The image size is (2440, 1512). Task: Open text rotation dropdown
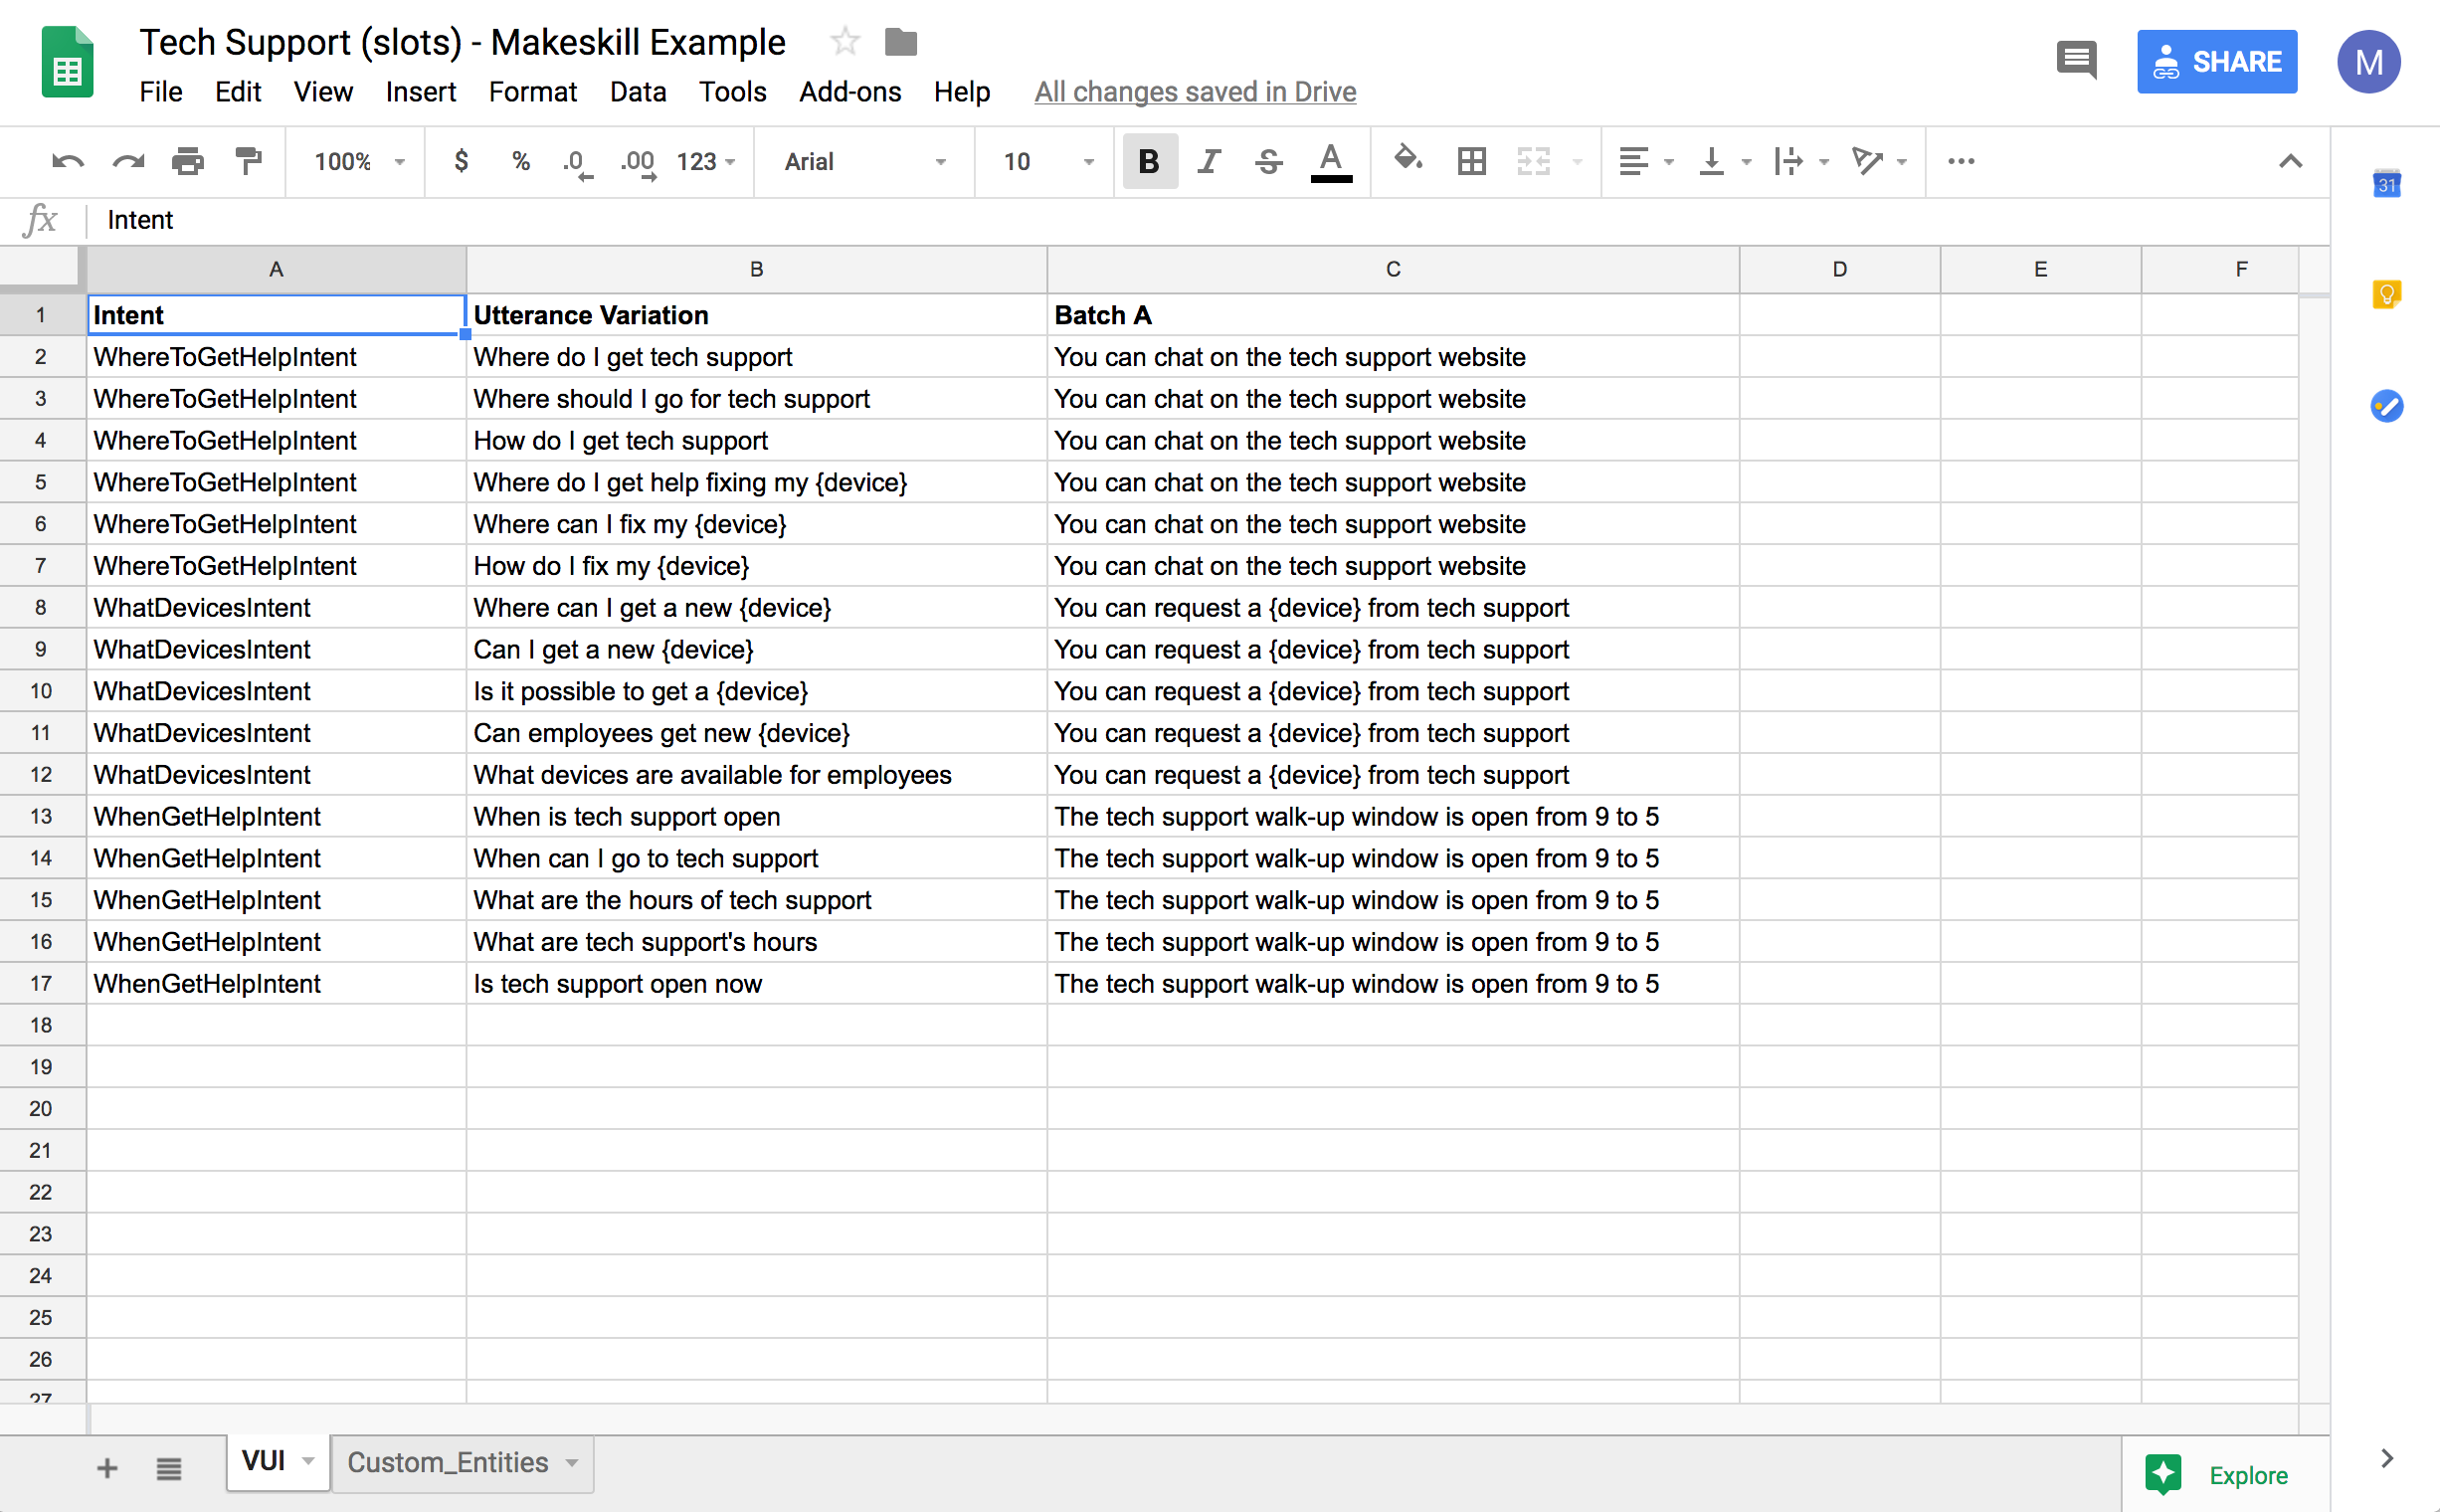[1879, 161]
